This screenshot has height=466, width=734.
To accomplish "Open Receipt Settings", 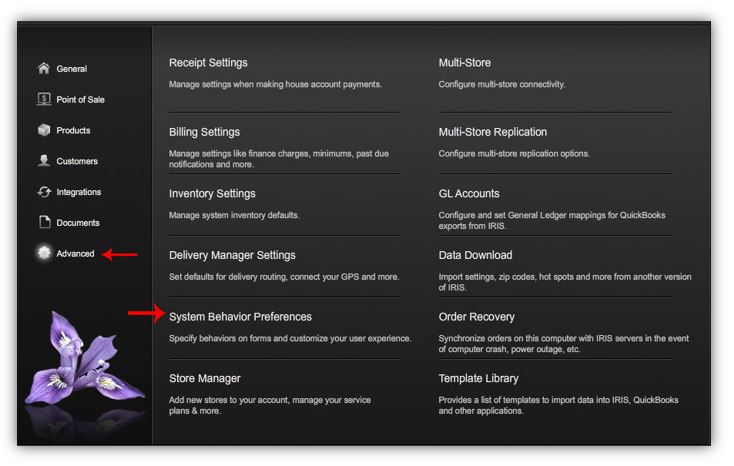I will 208,63.
